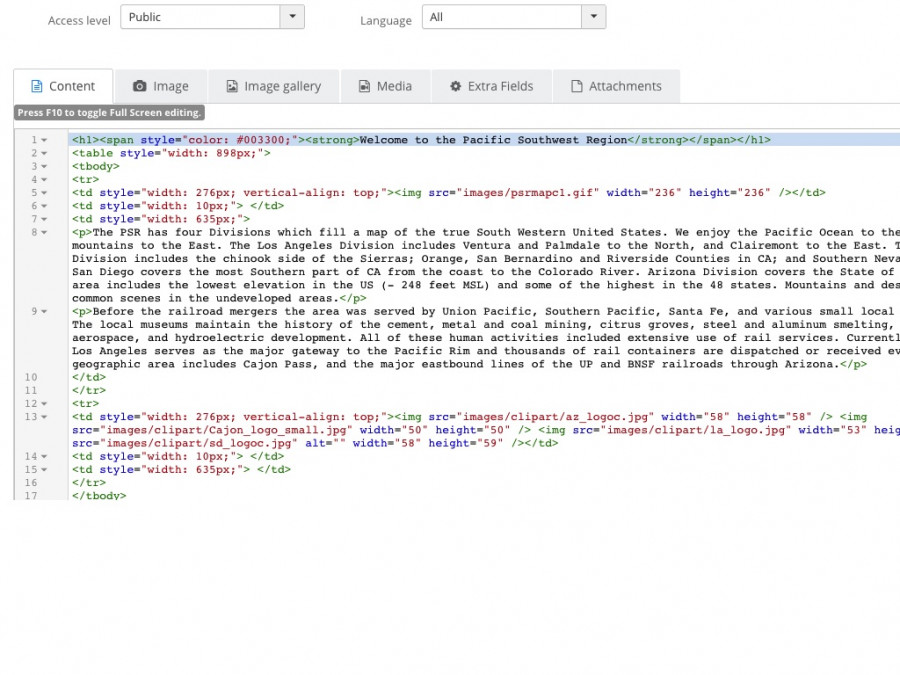The image size is (900, 675).
Task: Switch to the Content tab
Action: pyautogui.click(x=63, y=86)
